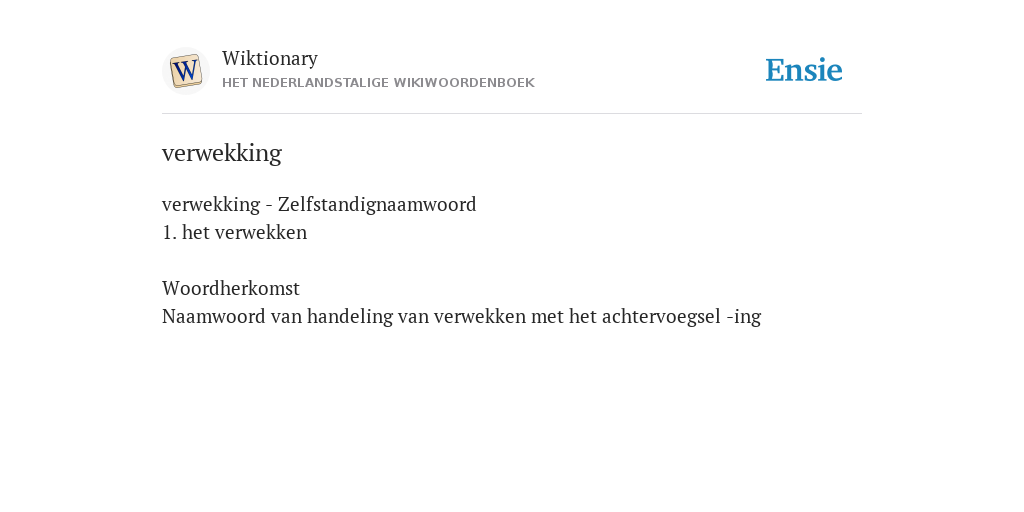
Task: Click the word Zelfstandignaamwoord
Action: pyautogui.click(x=377, y=204)
